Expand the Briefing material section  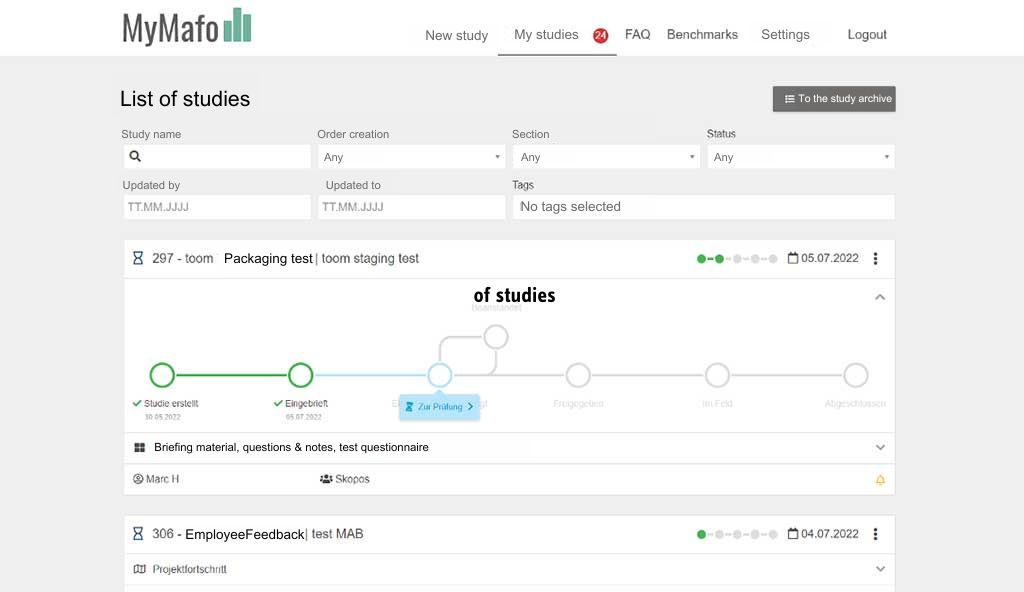pos(880,448)
